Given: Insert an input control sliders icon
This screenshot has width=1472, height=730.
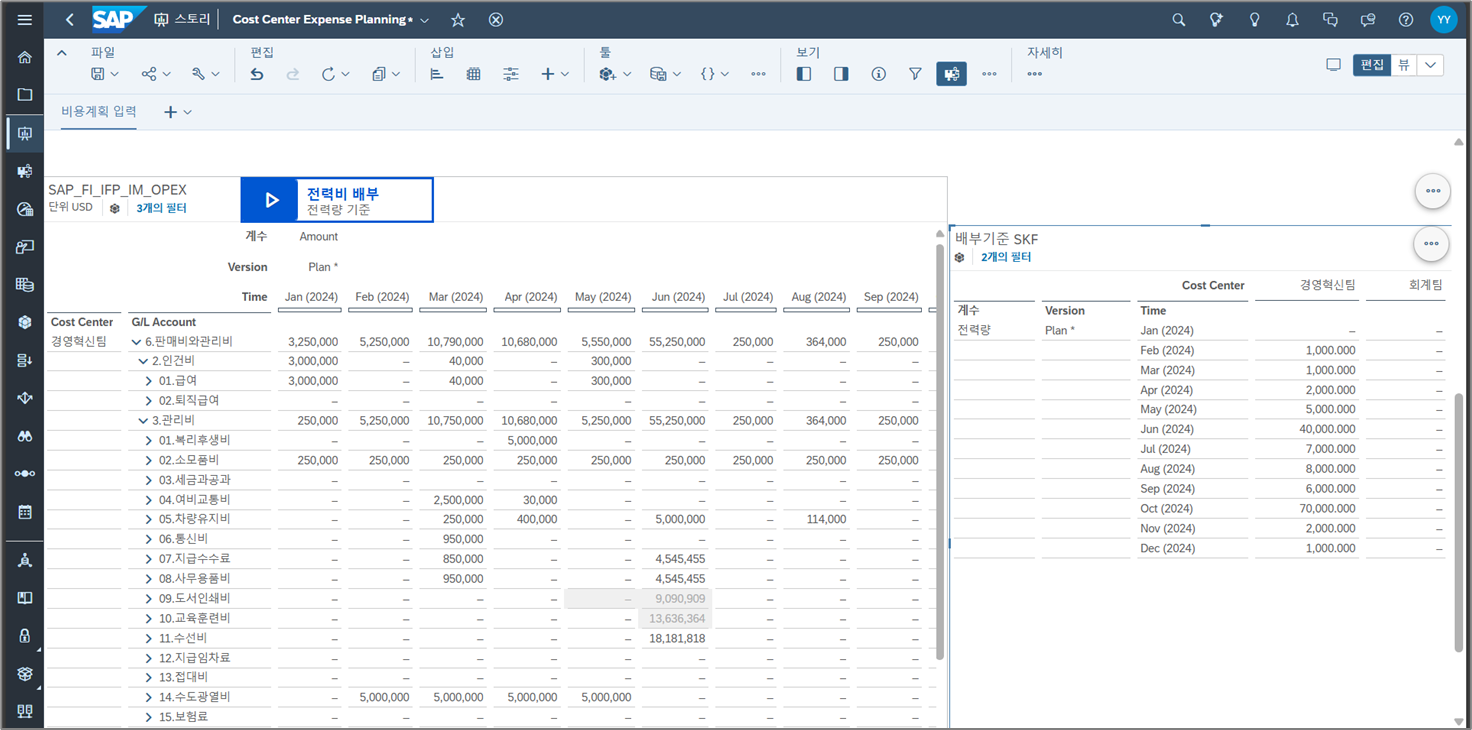Looking at the screenshot, I should [511, 74].
